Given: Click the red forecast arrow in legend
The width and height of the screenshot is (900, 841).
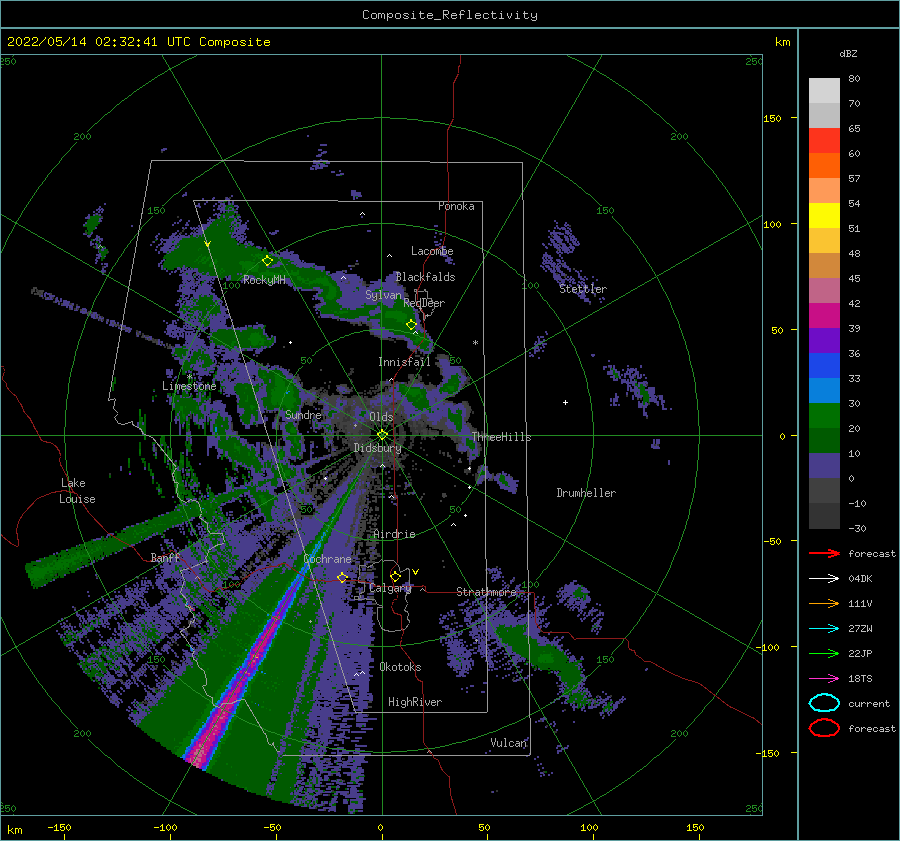Looking at the screenshot, I should click(x=824, y=553).
